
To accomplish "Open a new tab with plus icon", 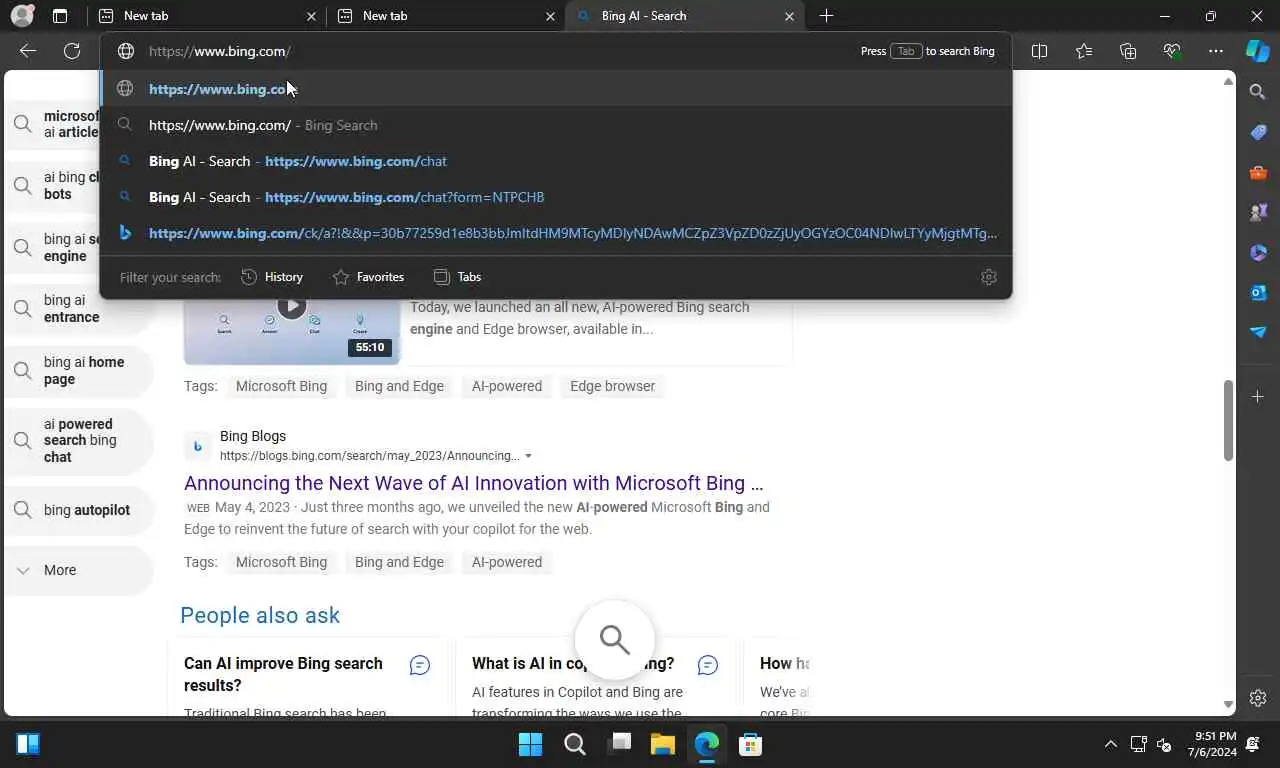I will pyautogui.click(x=826, y=16).
